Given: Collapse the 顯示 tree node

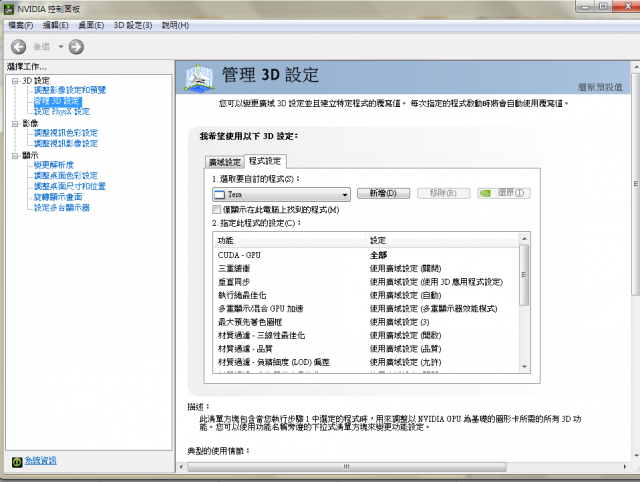Looking at the screenshot, I should 15,155.
